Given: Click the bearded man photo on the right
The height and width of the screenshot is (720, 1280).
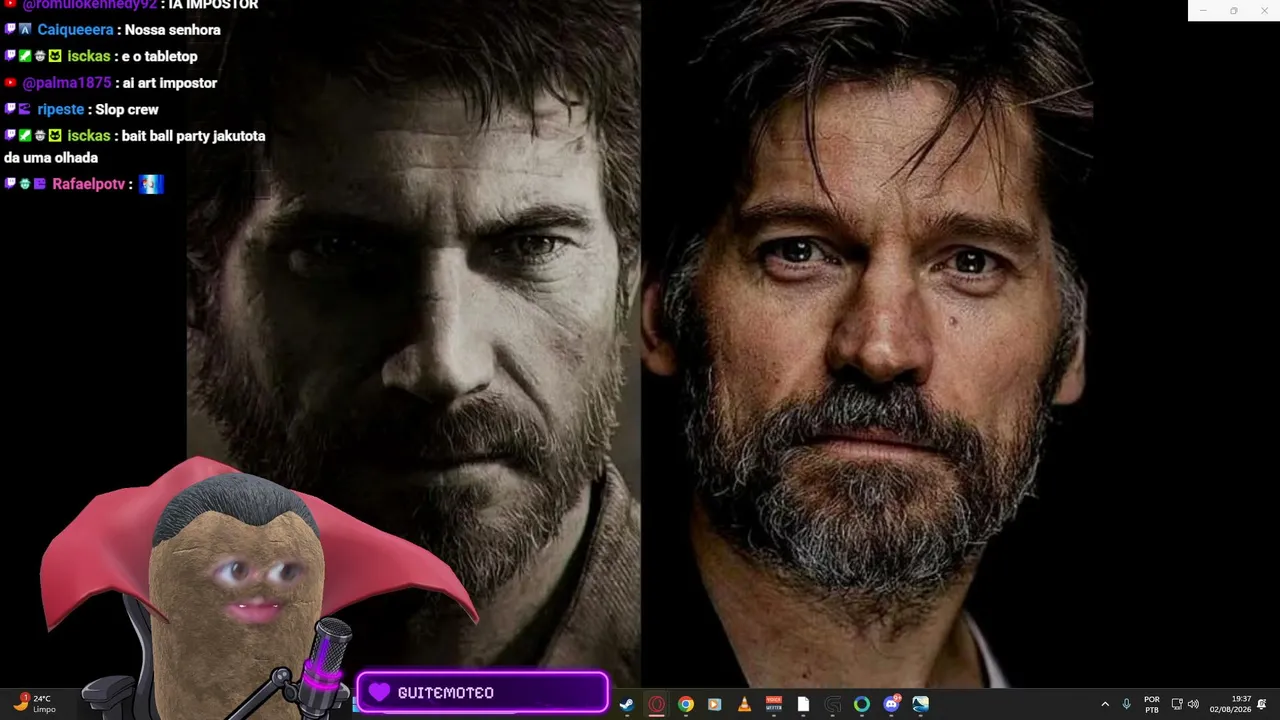Looking at the screenshot, I should coord(866,344).
